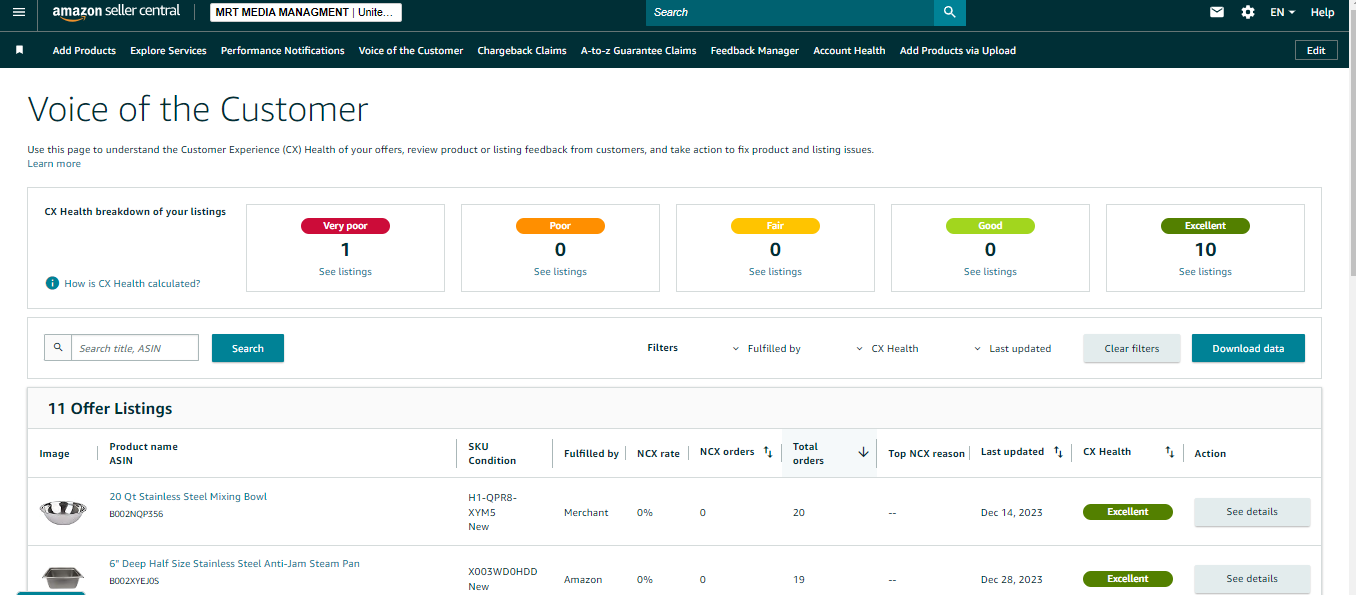This screenshot has height=595, width=1356.
Task: Click the orange Poor badge
Action: [x=560, y=226]
